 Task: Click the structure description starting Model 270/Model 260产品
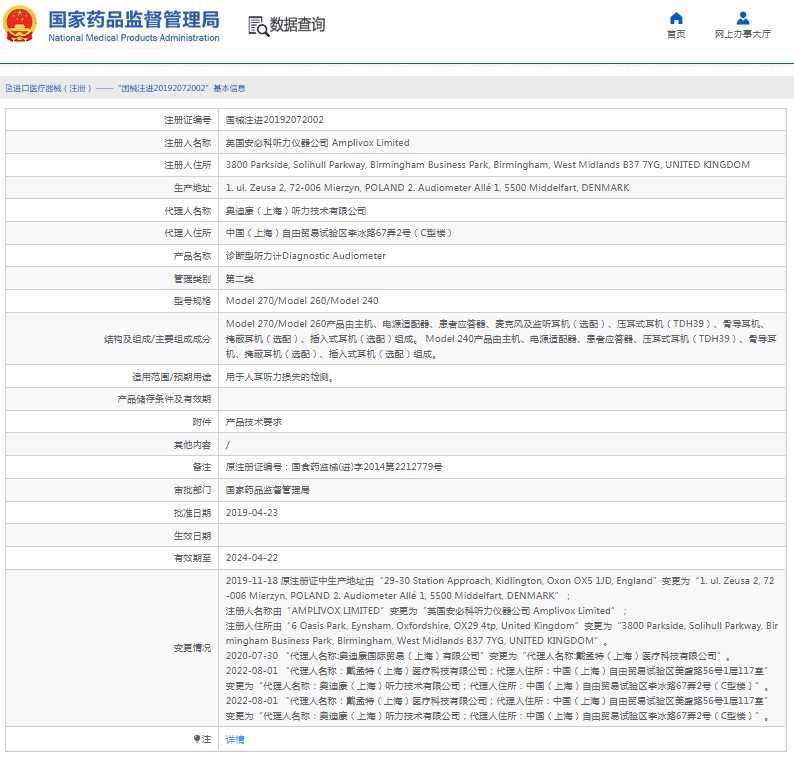[x=501, y=339]
